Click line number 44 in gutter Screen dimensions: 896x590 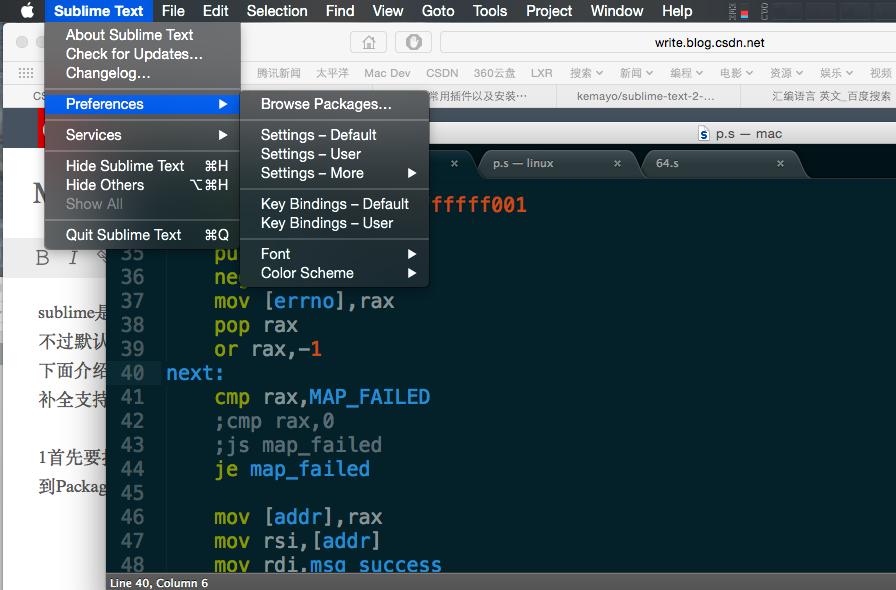[x=132, y=469]
